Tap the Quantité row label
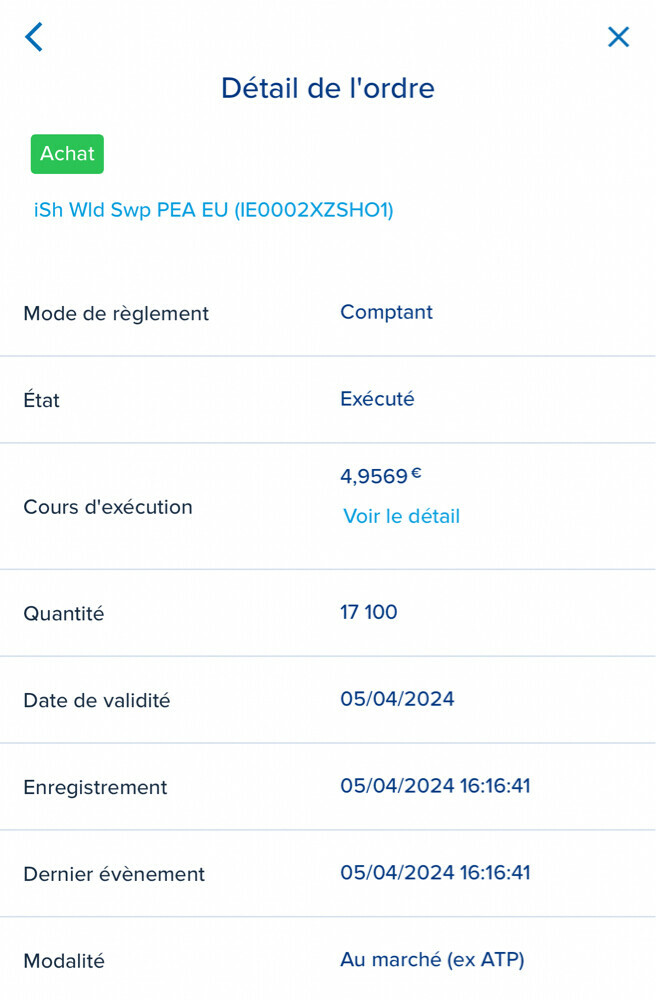Viewport: 656px width, 1000px height. [64, 614]
